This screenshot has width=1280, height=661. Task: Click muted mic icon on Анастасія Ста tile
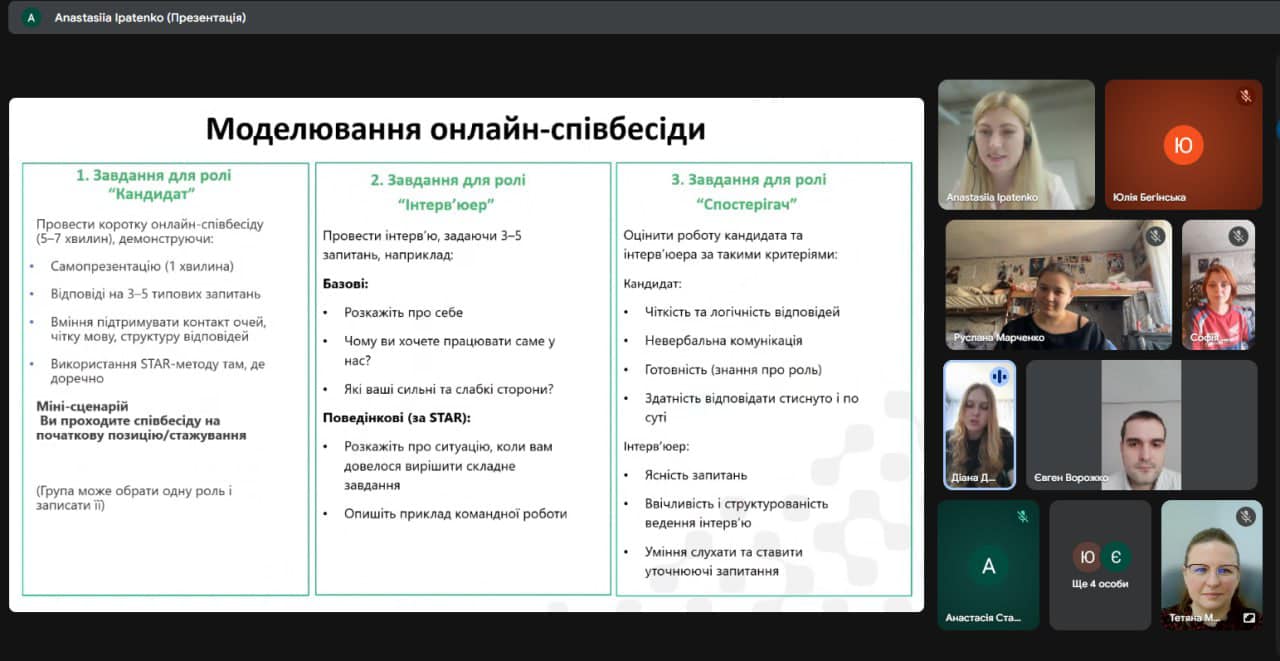click(1022, 516)
